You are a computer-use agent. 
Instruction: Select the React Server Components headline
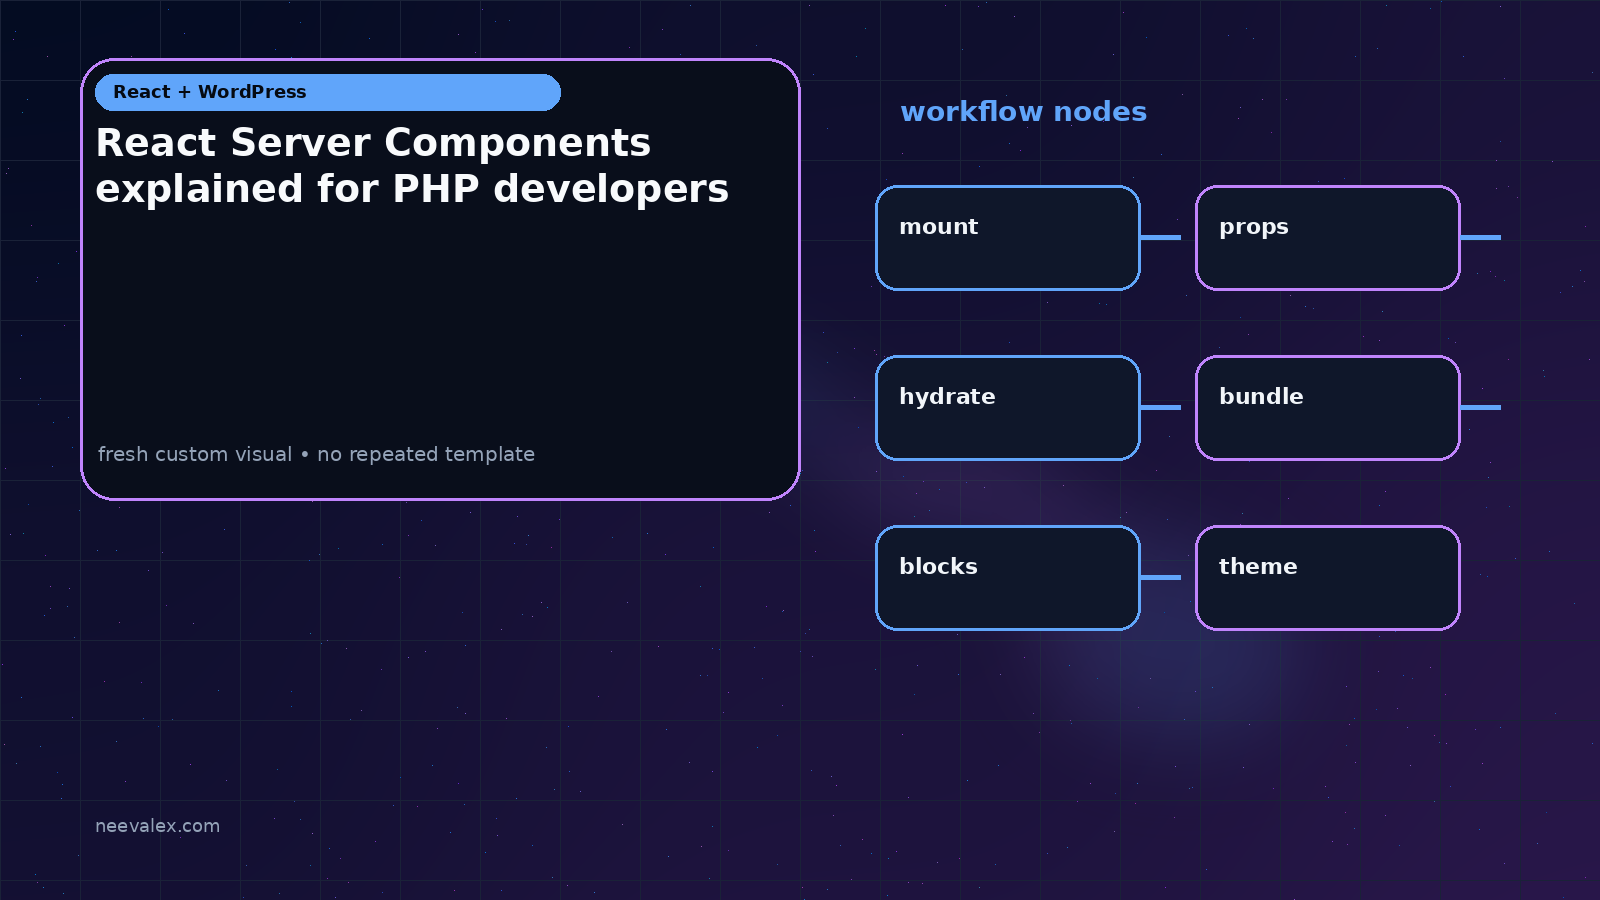click(x=412, y=166)
